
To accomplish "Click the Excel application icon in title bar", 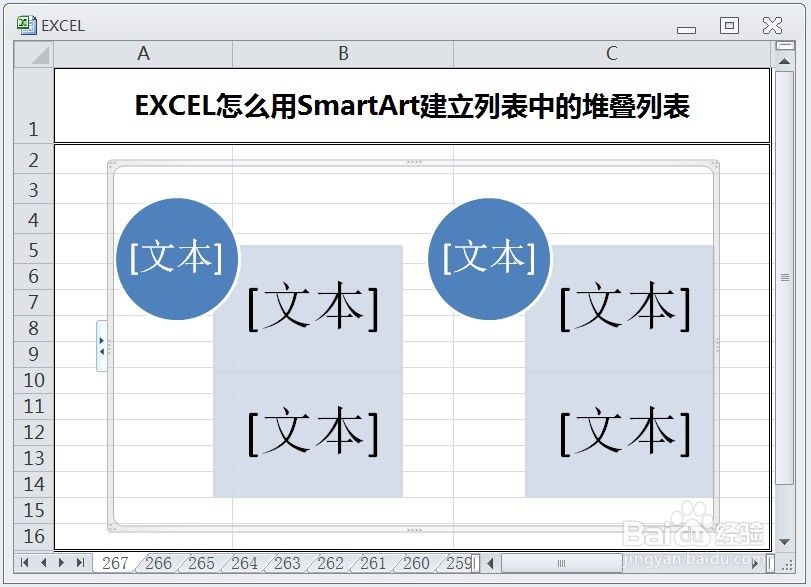I will (26, 25).
